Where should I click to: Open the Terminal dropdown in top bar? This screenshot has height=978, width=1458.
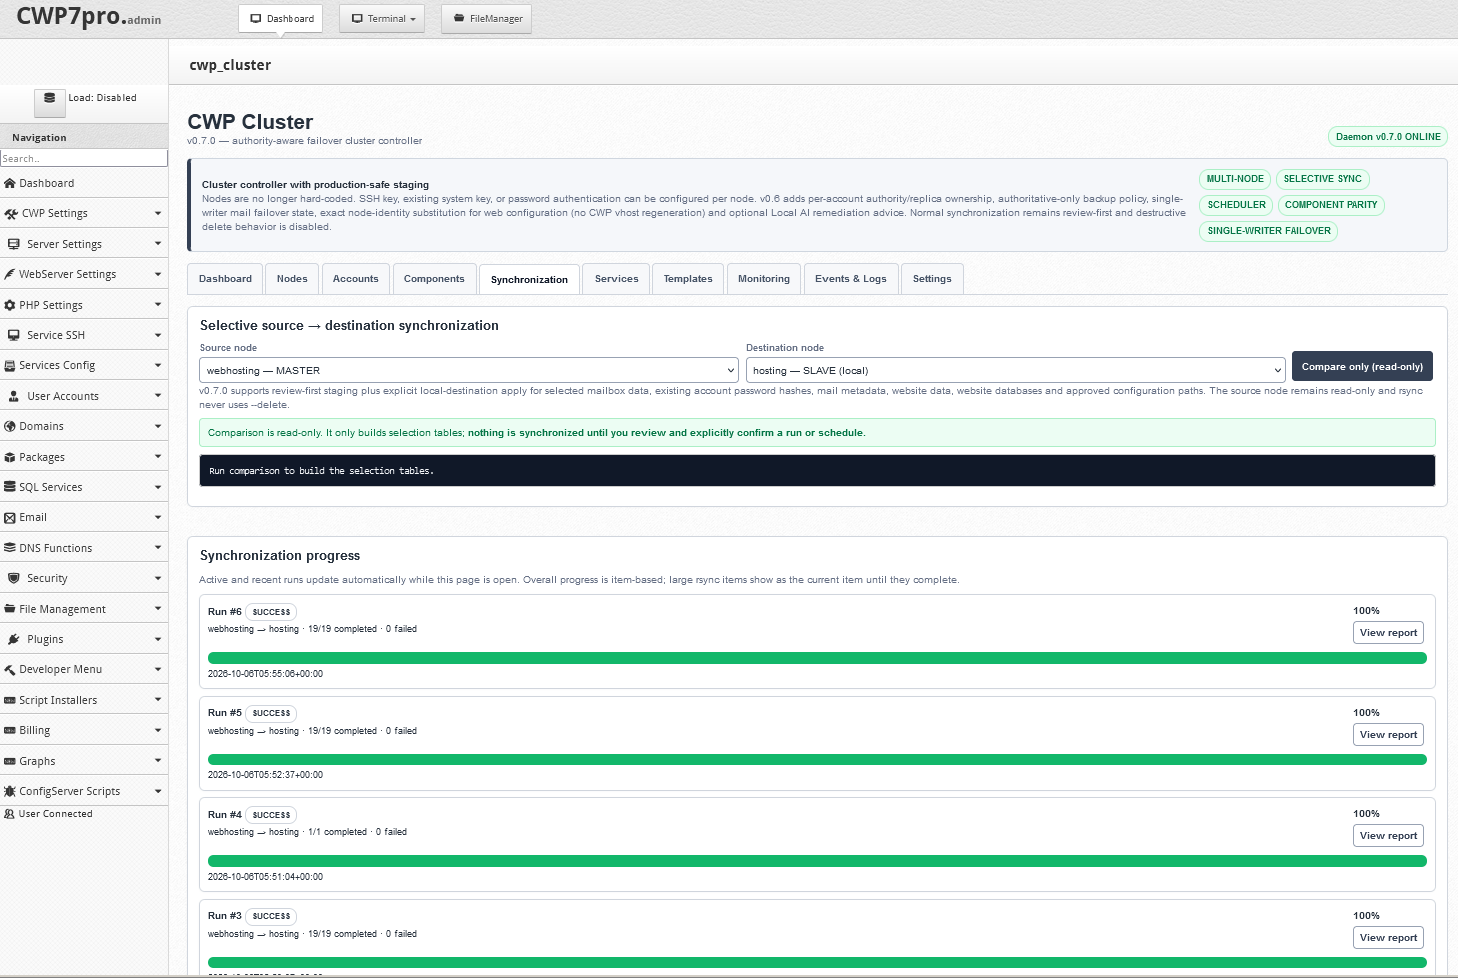point(382,18)
